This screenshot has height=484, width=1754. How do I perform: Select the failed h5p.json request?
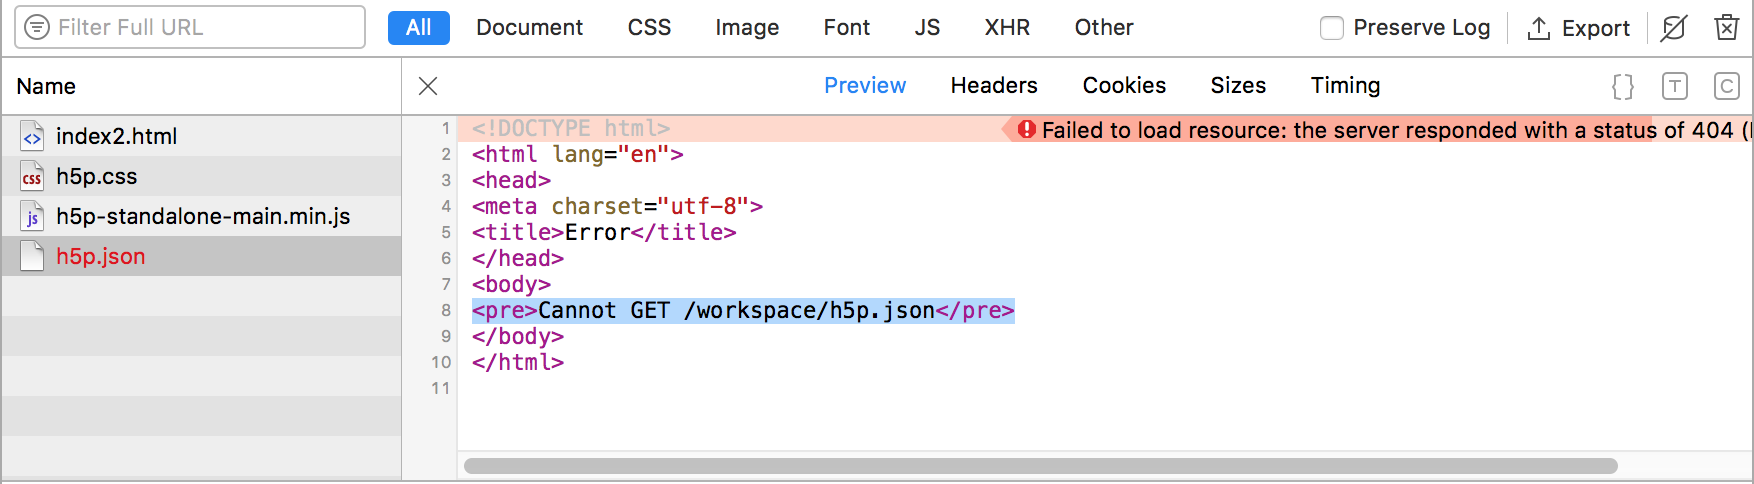pos(100,256)
